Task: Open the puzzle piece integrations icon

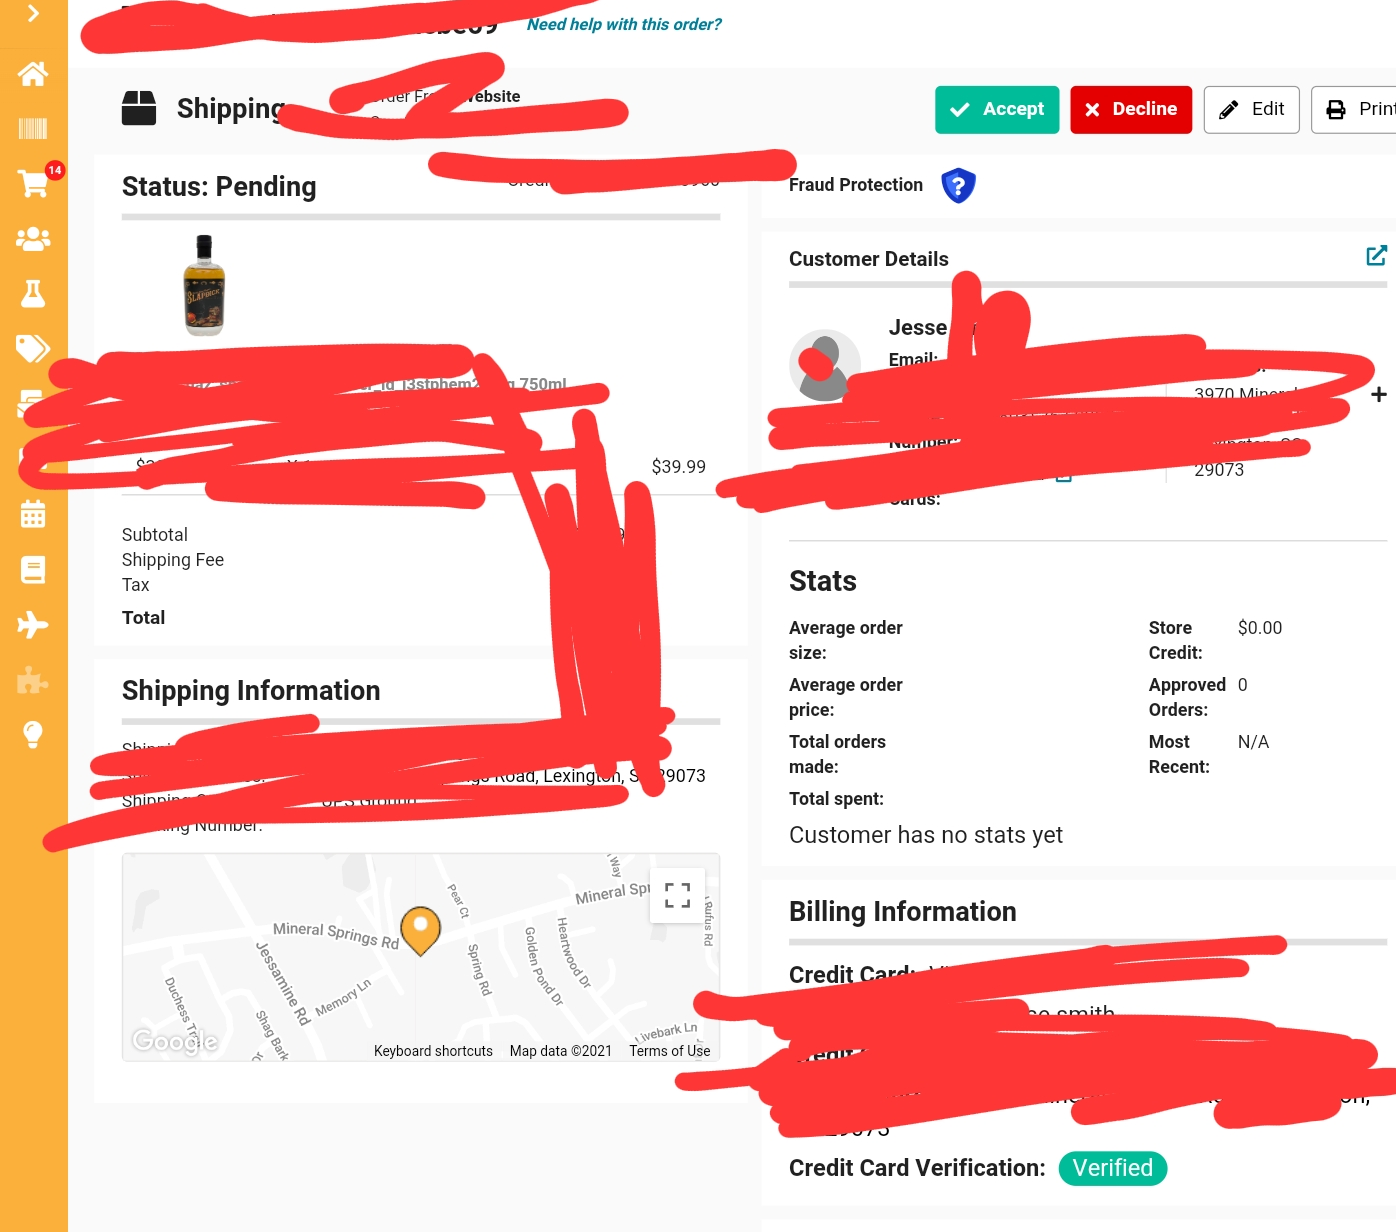Action: point(33,680)
